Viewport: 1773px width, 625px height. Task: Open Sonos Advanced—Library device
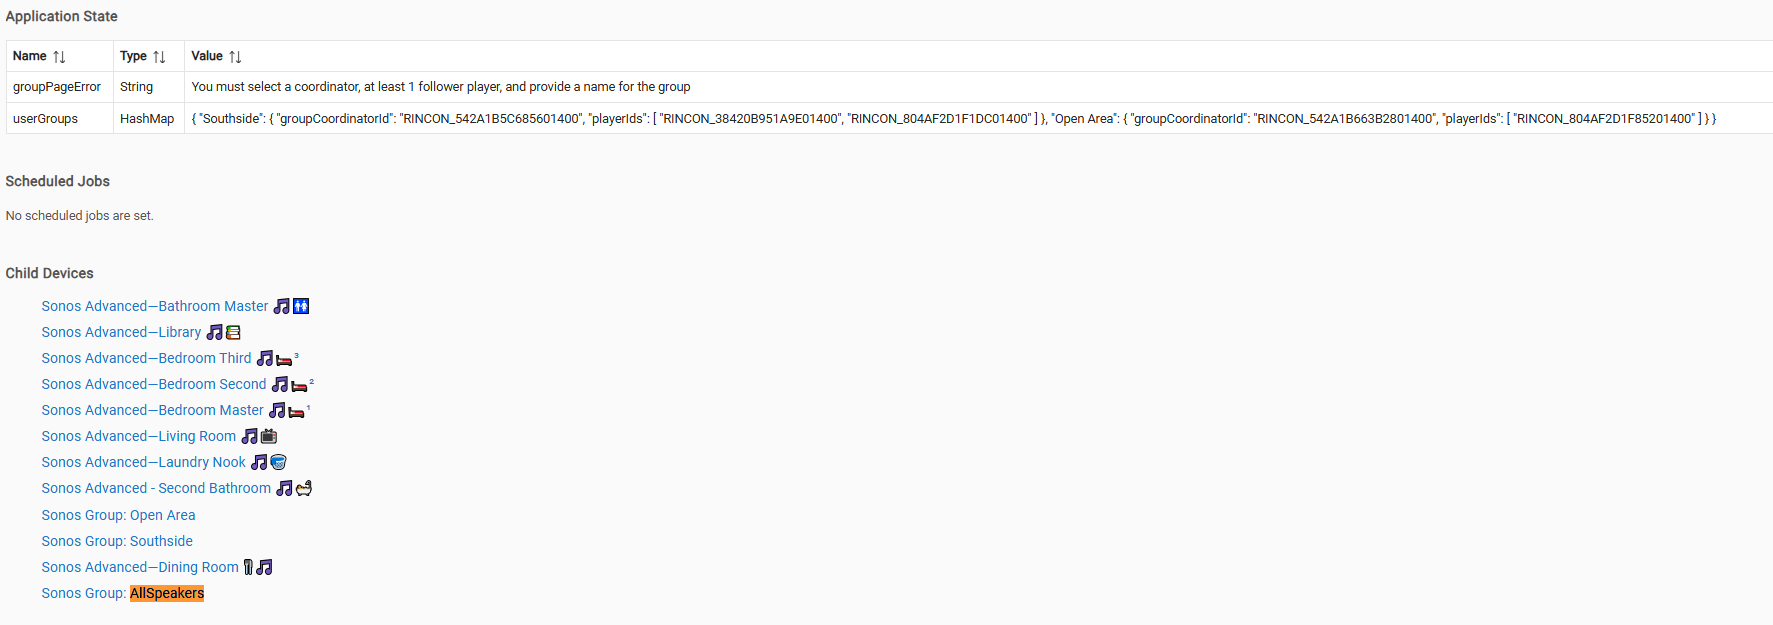click(x=121, y=332)
